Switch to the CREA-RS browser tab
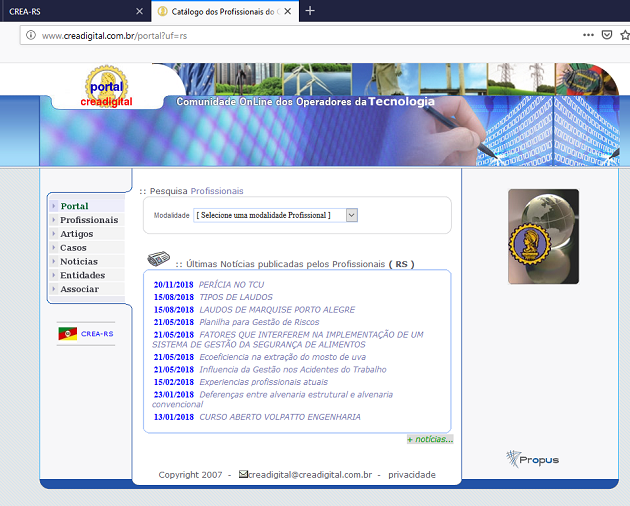Screen dimensions: 630x506 click(x=60, y=11)
